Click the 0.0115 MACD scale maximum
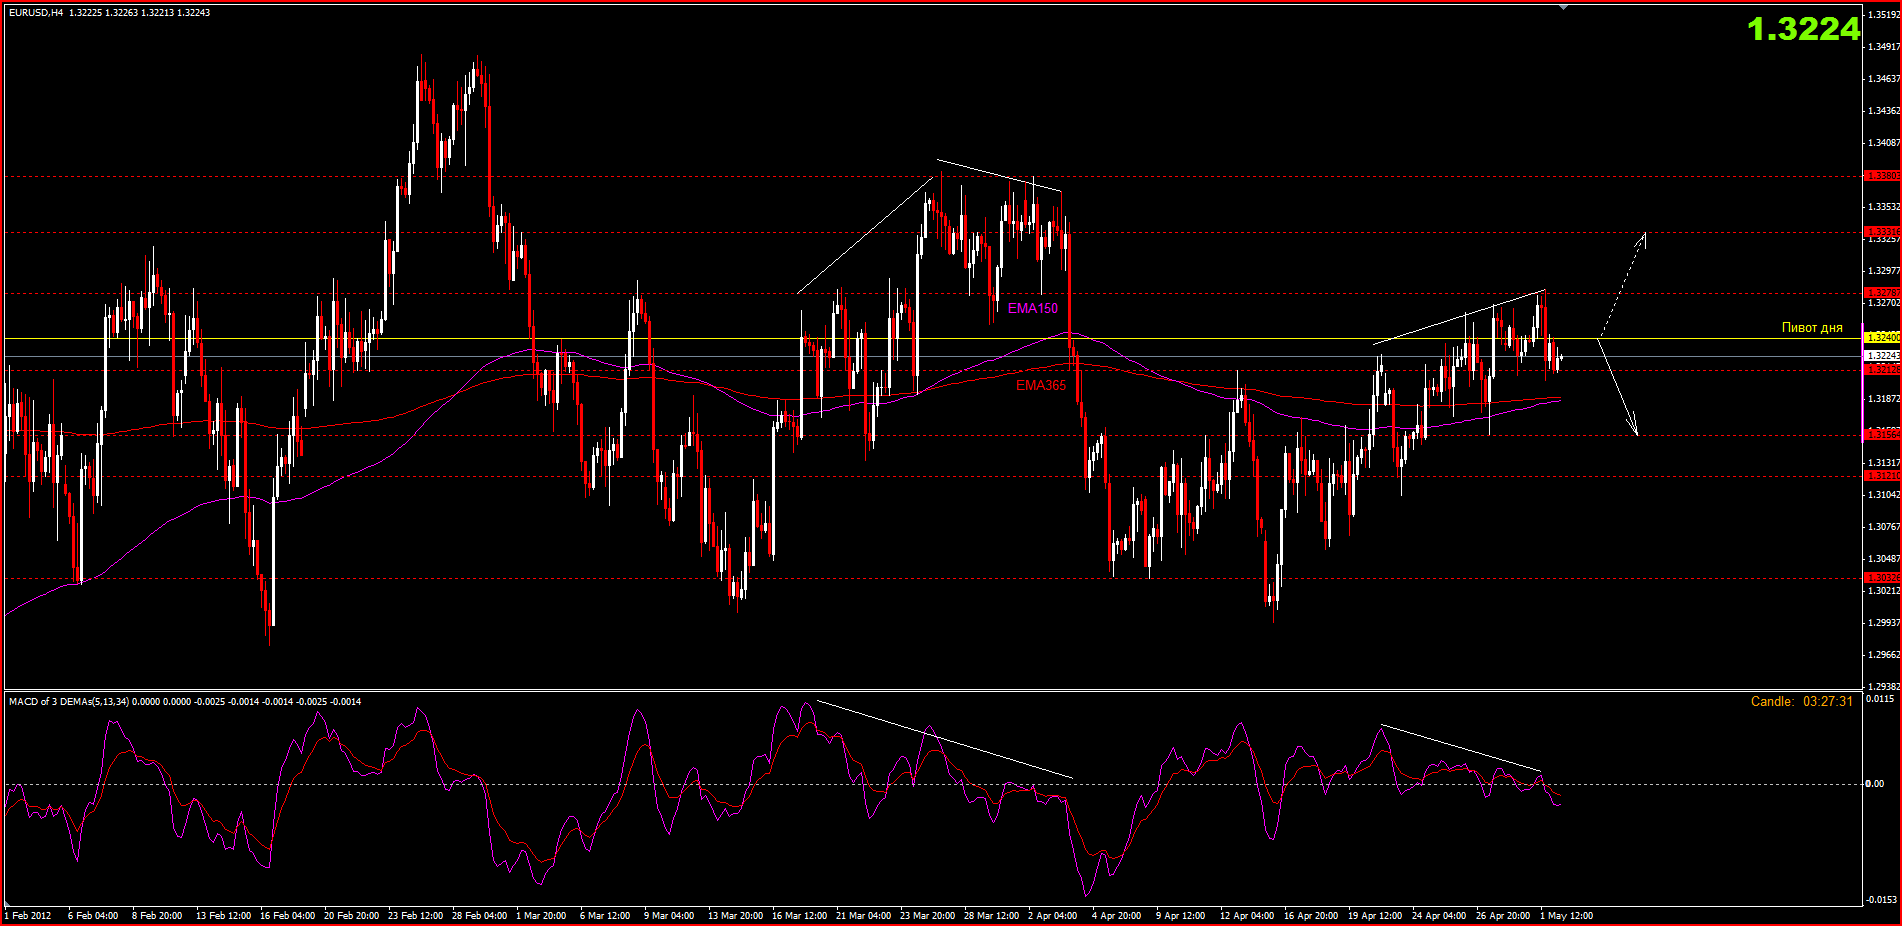This screenshot has width=1902, height=926. [x=1880, y=698]
